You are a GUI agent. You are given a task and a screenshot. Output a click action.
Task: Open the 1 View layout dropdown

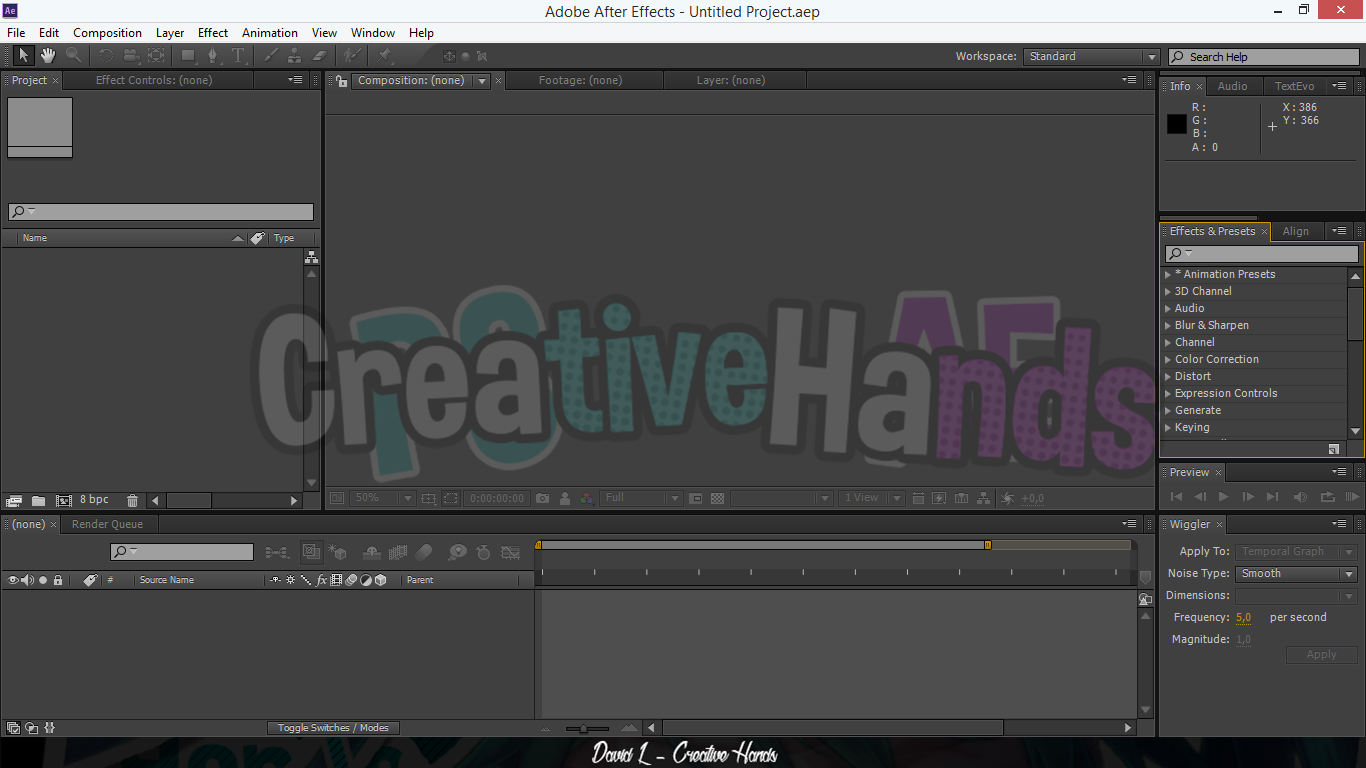(x=871, y=498)
